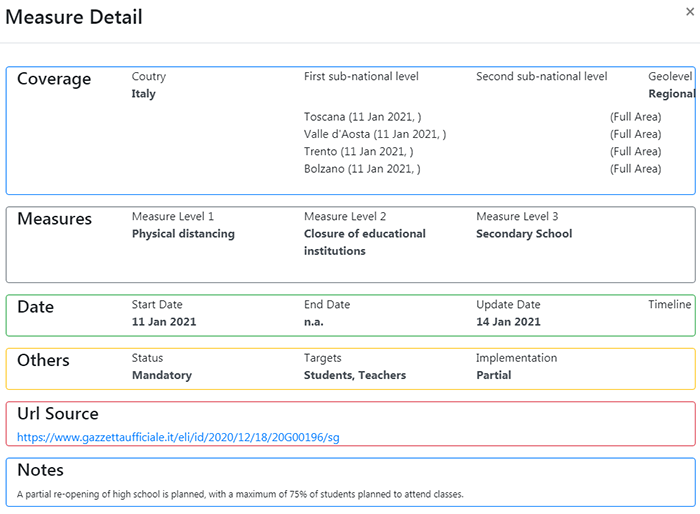Click the Toscana region entry
The image size is (700, 514).
tap(362, 117)
